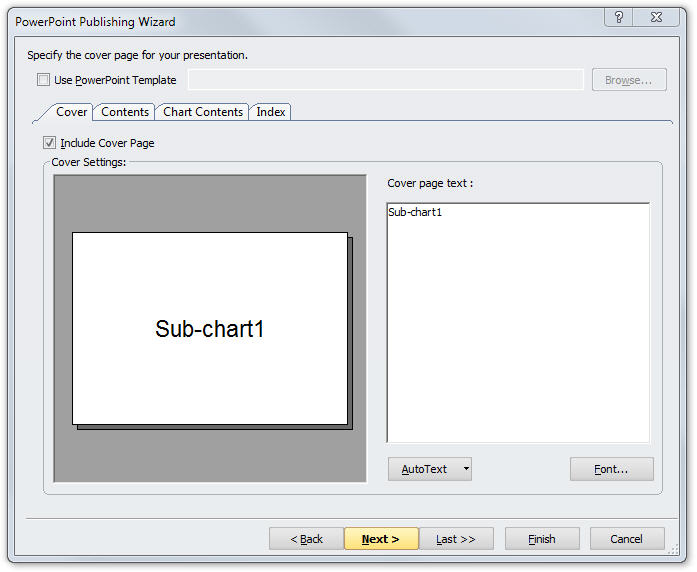Click inside the Cover page text box

click(x=518, y=322)
